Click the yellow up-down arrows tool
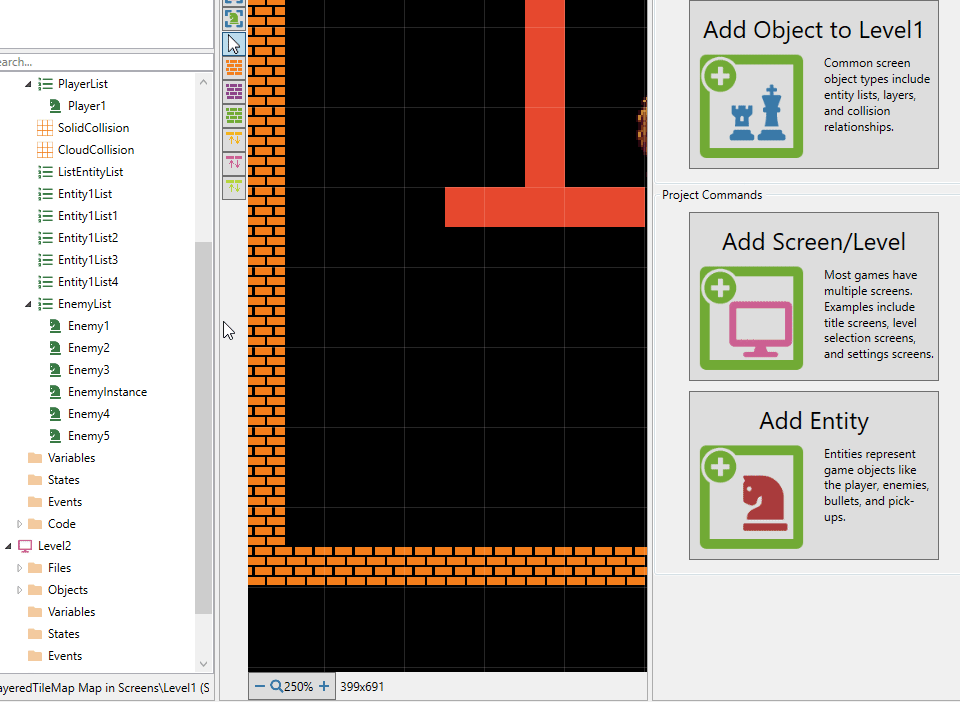Viewport: 960px width, 702px height. tap(234, 139)
